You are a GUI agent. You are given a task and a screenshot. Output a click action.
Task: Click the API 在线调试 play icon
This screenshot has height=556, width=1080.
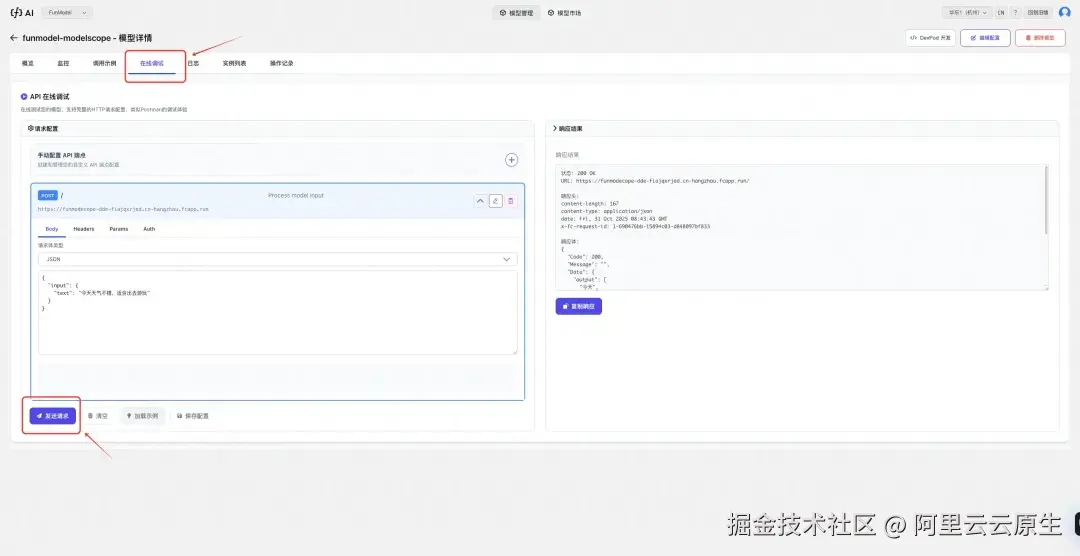pyautogui.click(x=24, y=96)
